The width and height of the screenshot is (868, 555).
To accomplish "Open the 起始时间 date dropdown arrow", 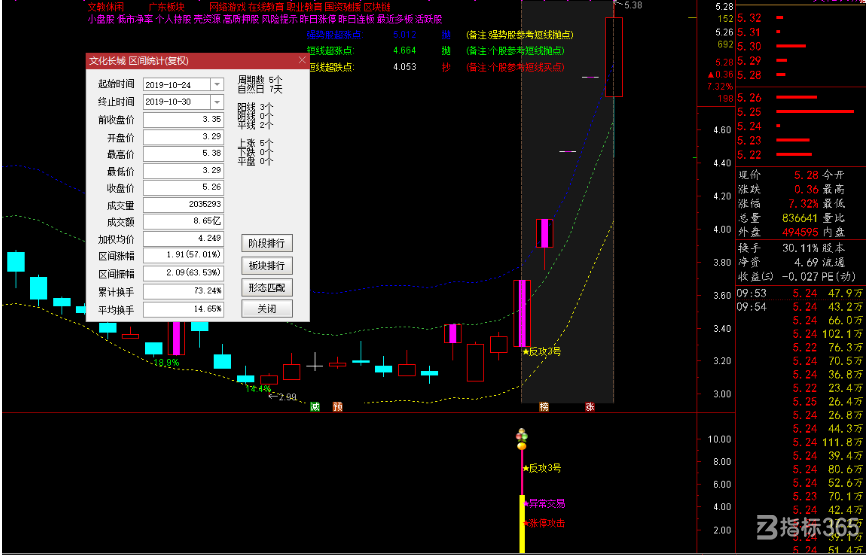I will click(x=217, y=85).
